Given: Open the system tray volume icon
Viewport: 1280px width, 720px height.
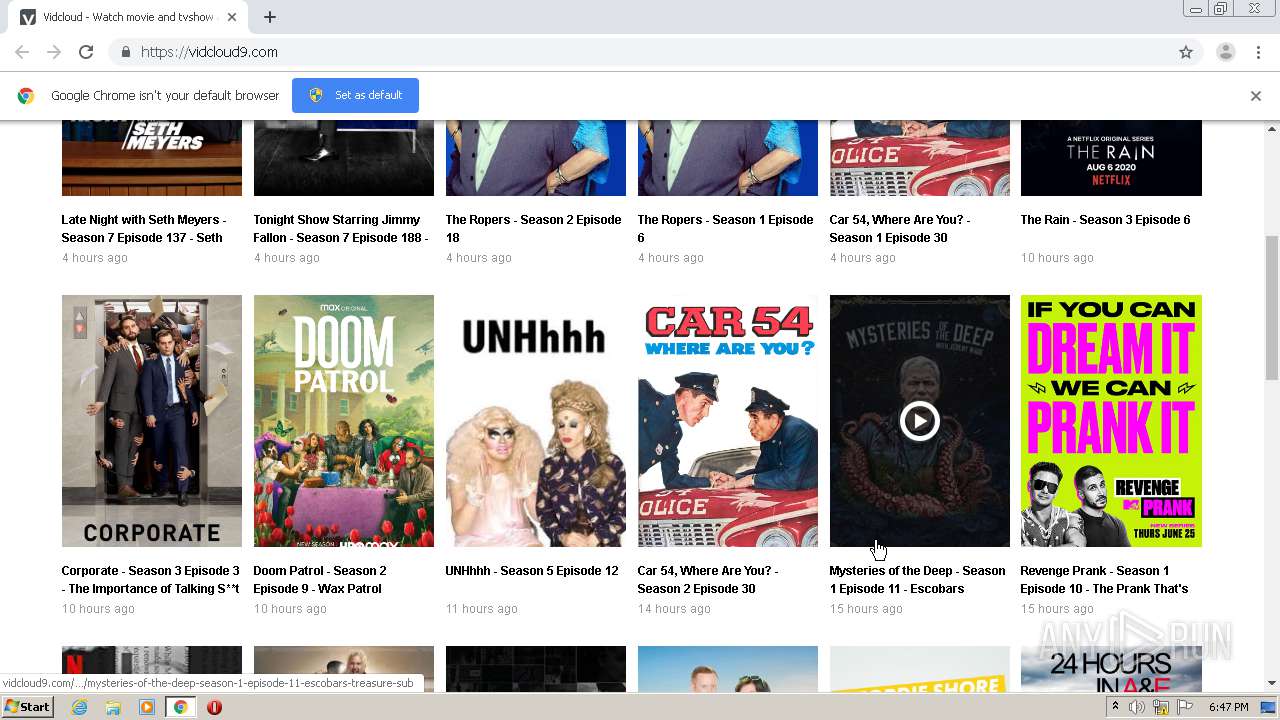Looking at the screenshot, I should pos(1137,707).
